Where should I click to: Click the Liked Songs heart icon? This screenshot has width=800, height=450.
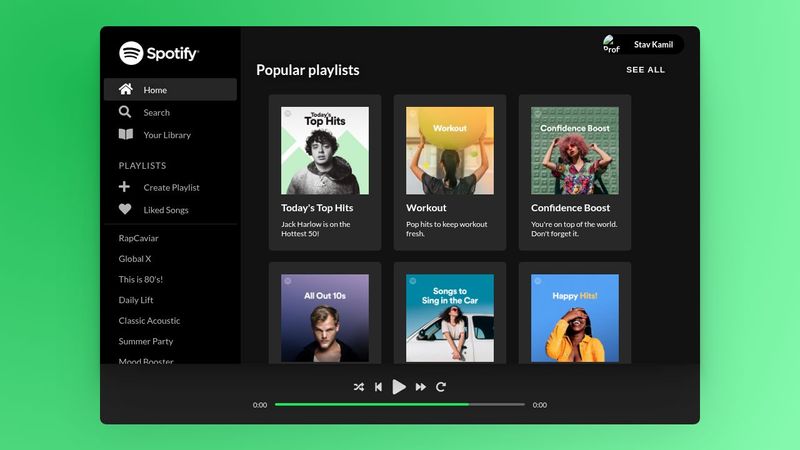pos(125,209)
